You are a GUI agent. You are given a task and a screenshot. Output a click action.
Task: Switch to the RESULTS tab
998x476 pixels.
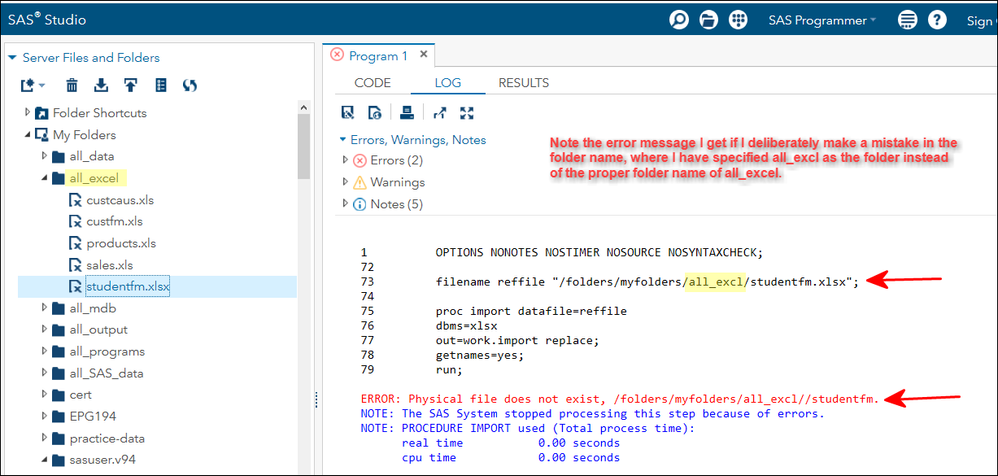[523, 83]
